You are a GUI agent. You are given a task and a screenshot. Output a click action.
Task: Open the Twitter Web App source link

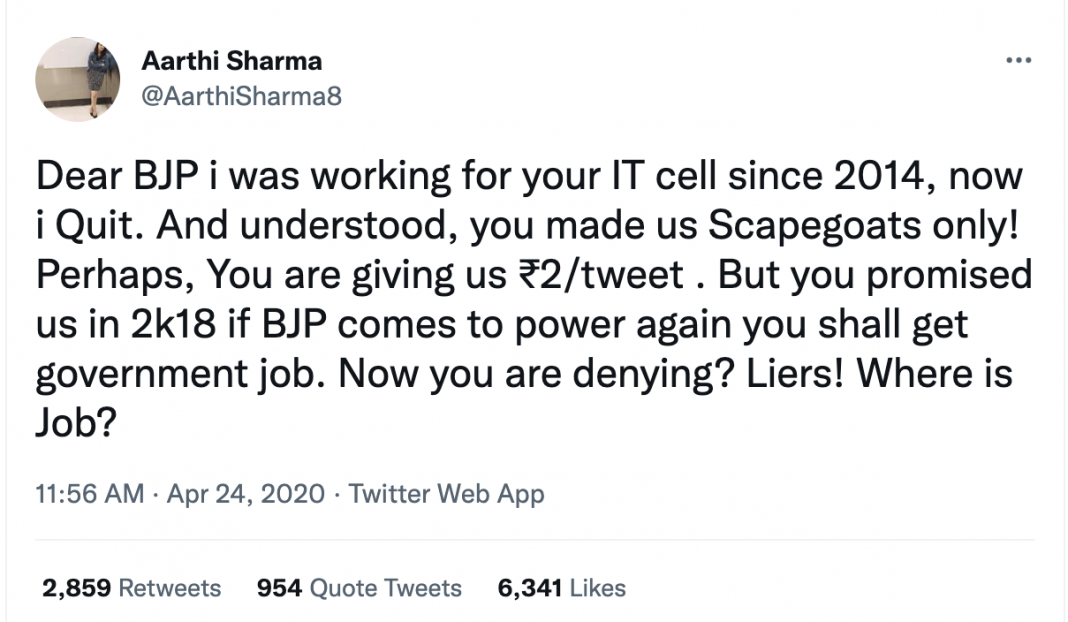point(446,494)
